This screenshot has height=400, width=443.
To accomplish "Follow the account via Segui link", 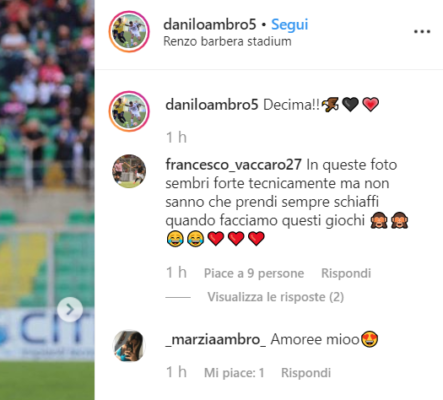I will pos(289,24).
